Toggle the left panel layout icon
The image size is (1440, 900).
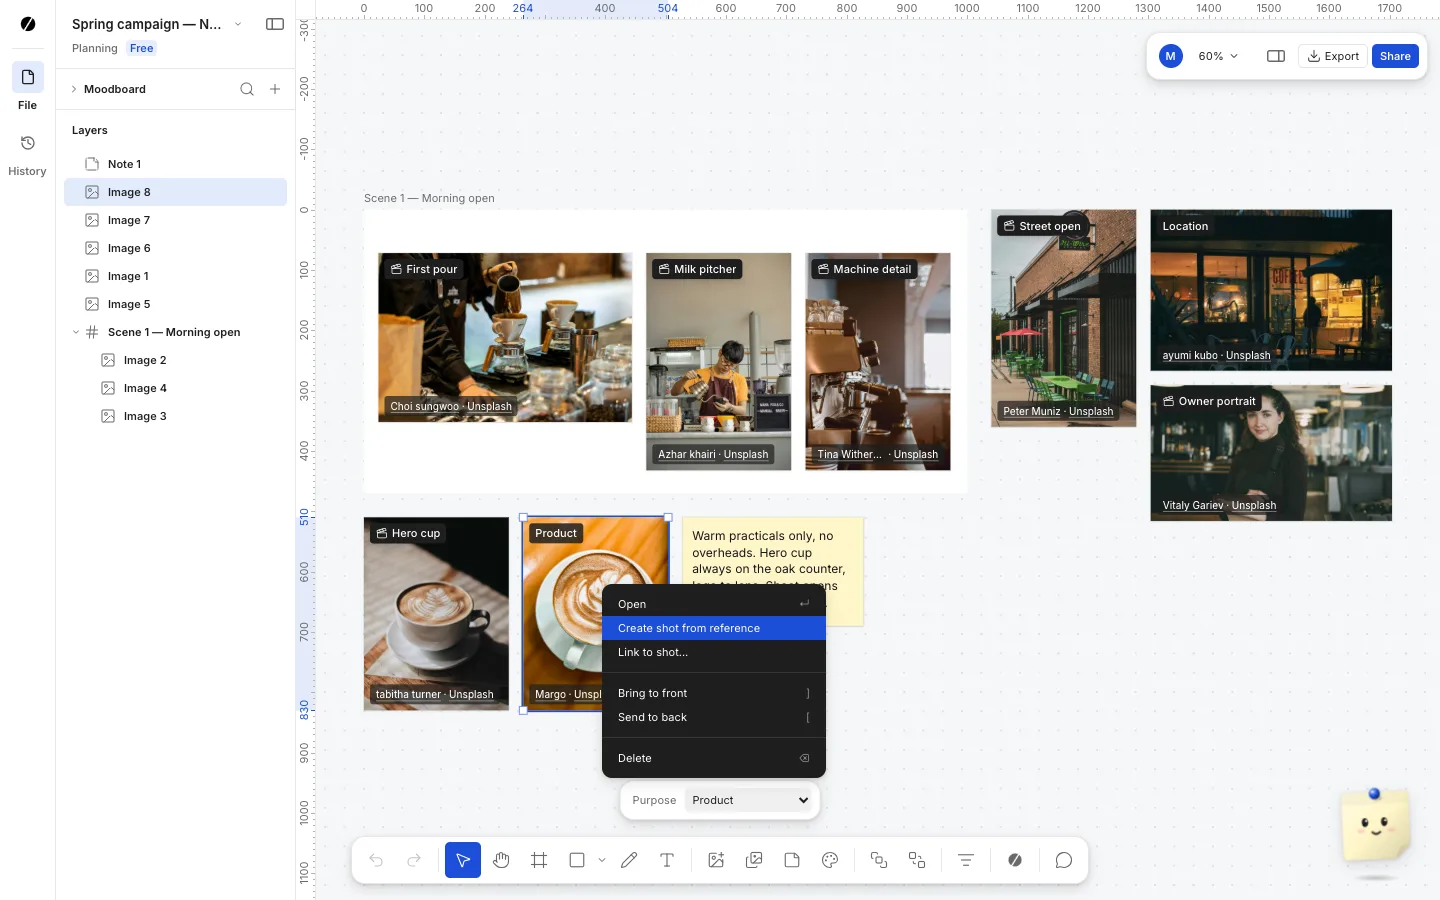[275, 24]
